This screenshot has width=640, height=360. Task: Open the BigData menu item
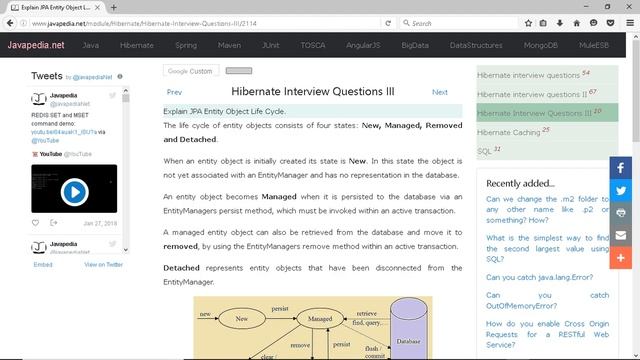click(415, 45)
